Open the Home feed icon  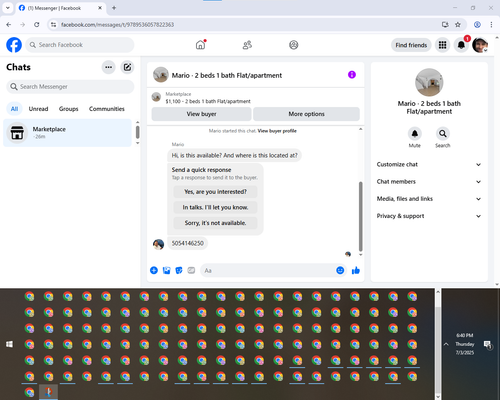click(x=200, y=45)
